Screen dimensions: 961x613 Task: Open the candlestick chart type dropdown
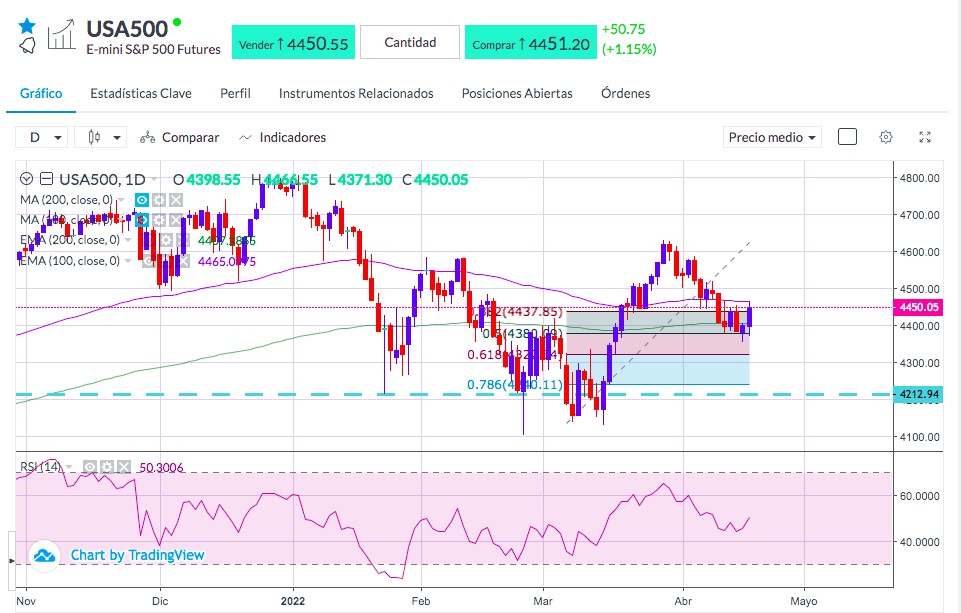[101, 137]
